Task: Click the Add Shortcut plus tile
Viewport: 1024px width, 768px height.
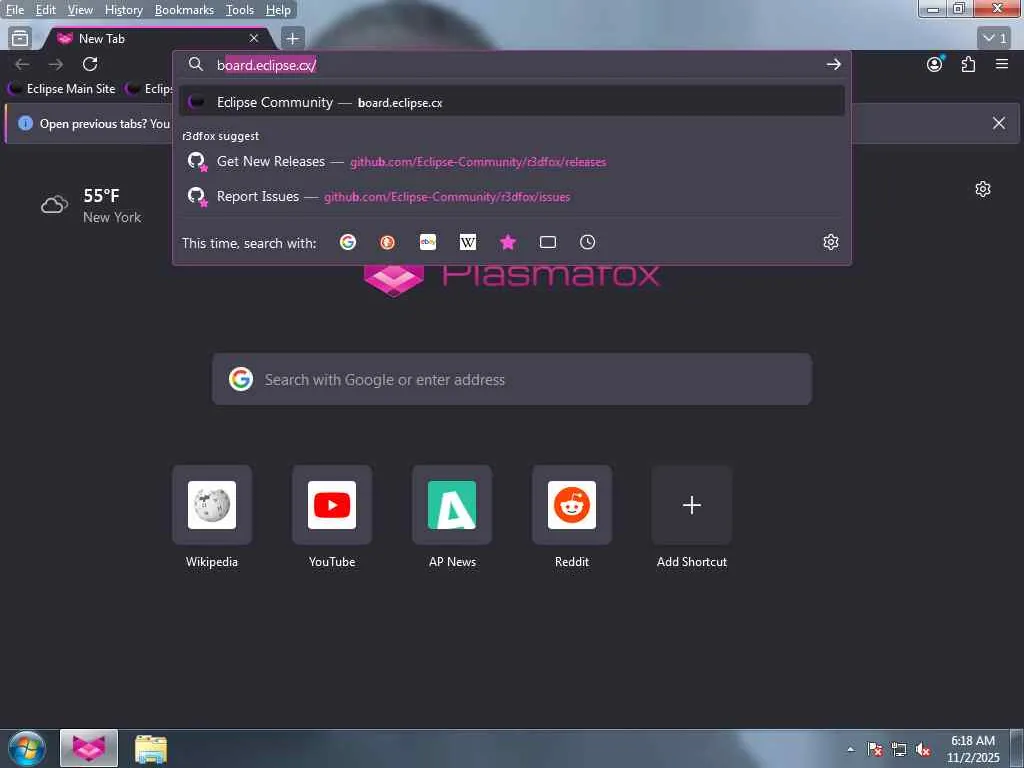Action: pyautogui.click(x=692, y=505)
